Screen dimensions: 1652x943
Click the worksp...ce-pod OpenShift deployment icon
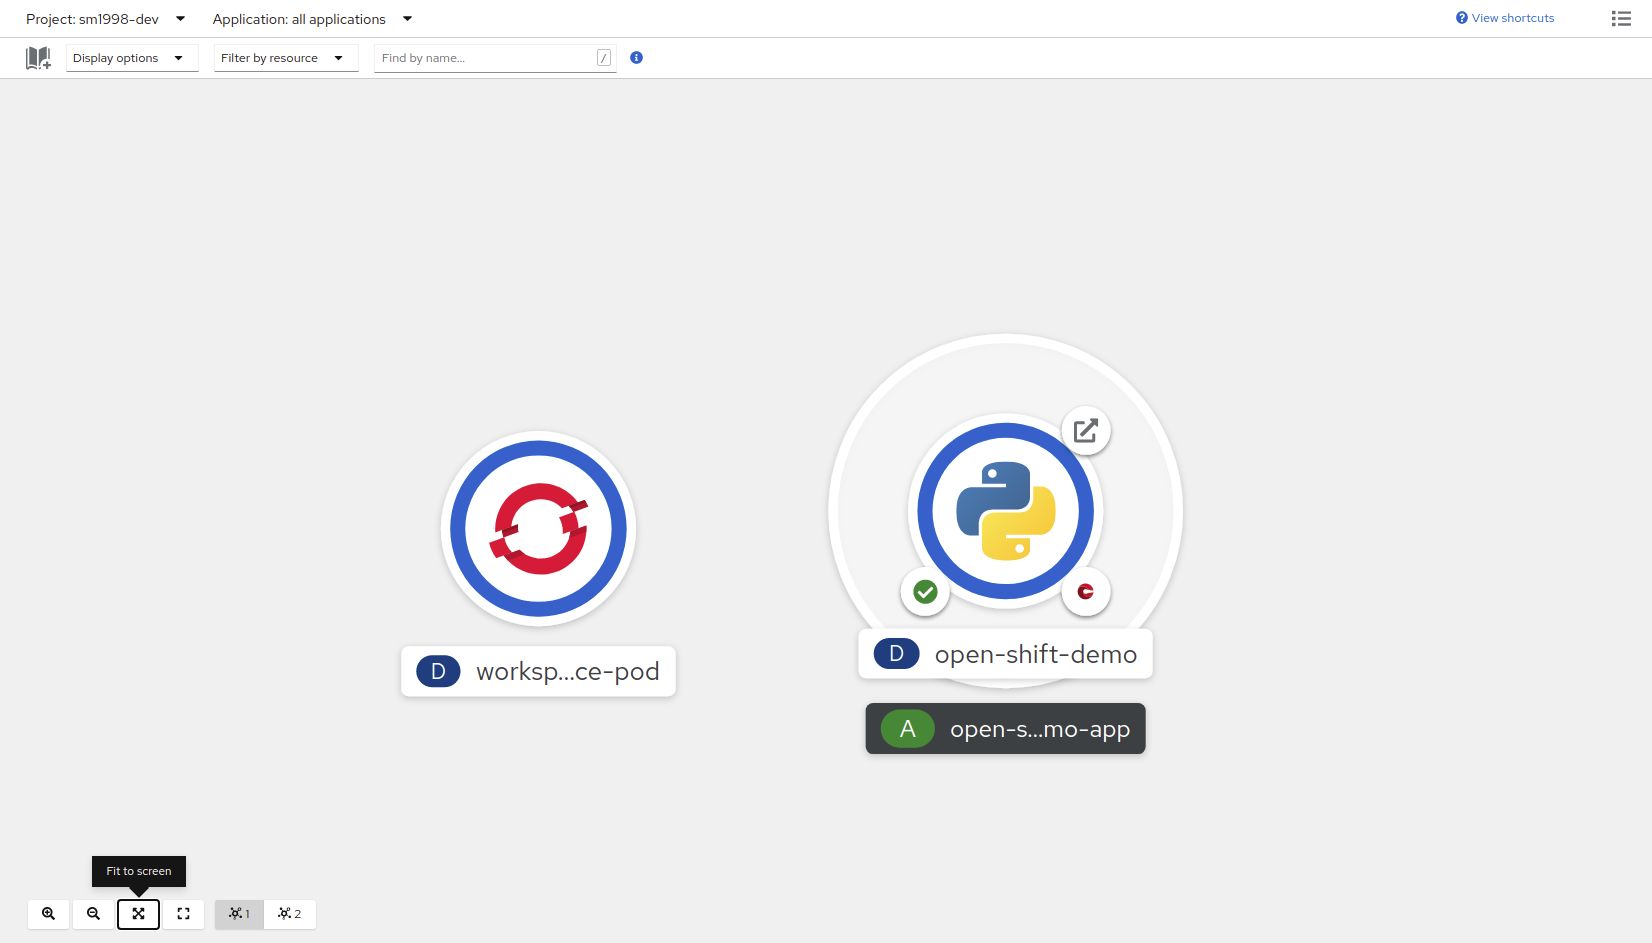(x=538, y=529)
